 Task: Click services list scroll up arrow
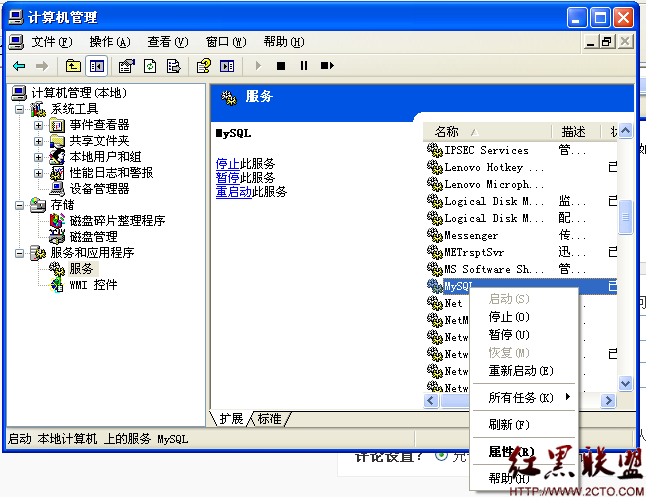(625, 131)
